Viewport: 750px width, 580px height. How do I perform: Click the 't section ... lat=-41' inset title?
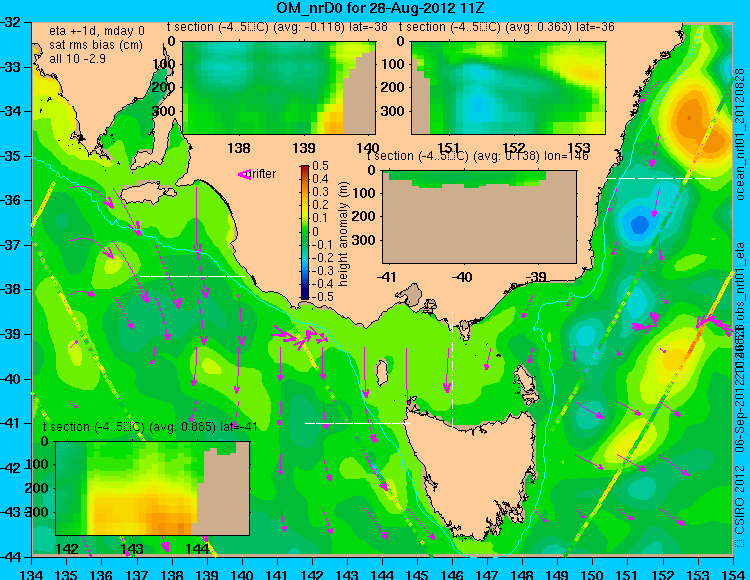click(x=150, y=427)
